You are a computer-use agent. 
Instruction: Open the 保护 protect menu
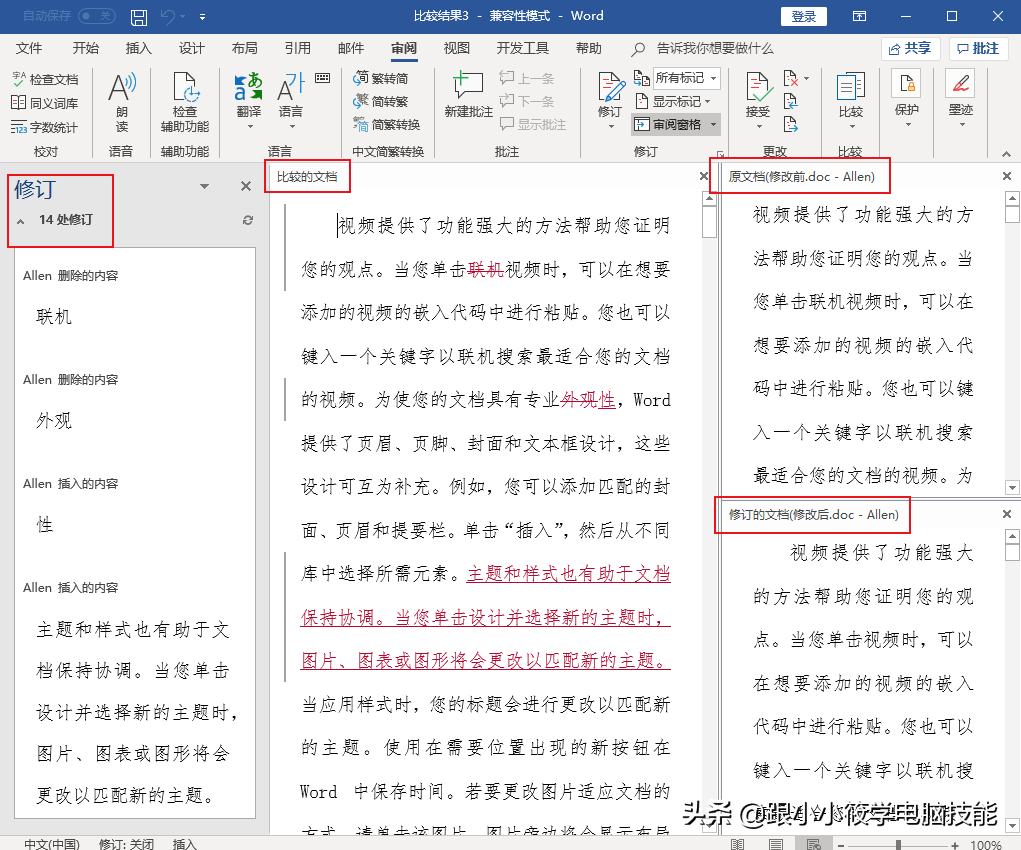click(906, 99)
